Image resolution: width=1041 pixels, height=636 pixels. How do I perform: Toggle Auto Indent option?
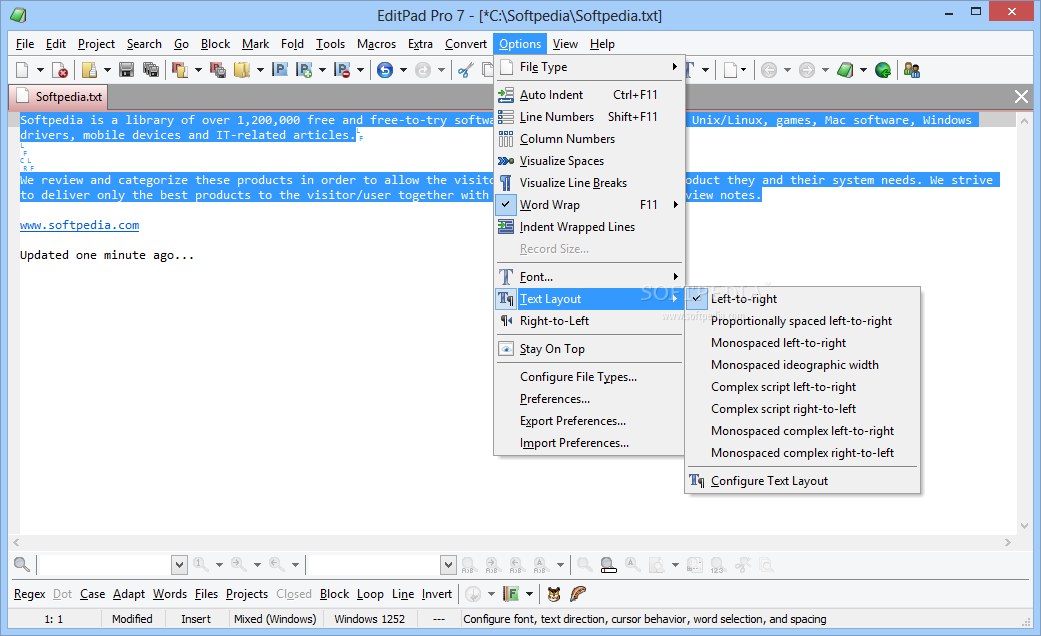(x=589, y=95)
